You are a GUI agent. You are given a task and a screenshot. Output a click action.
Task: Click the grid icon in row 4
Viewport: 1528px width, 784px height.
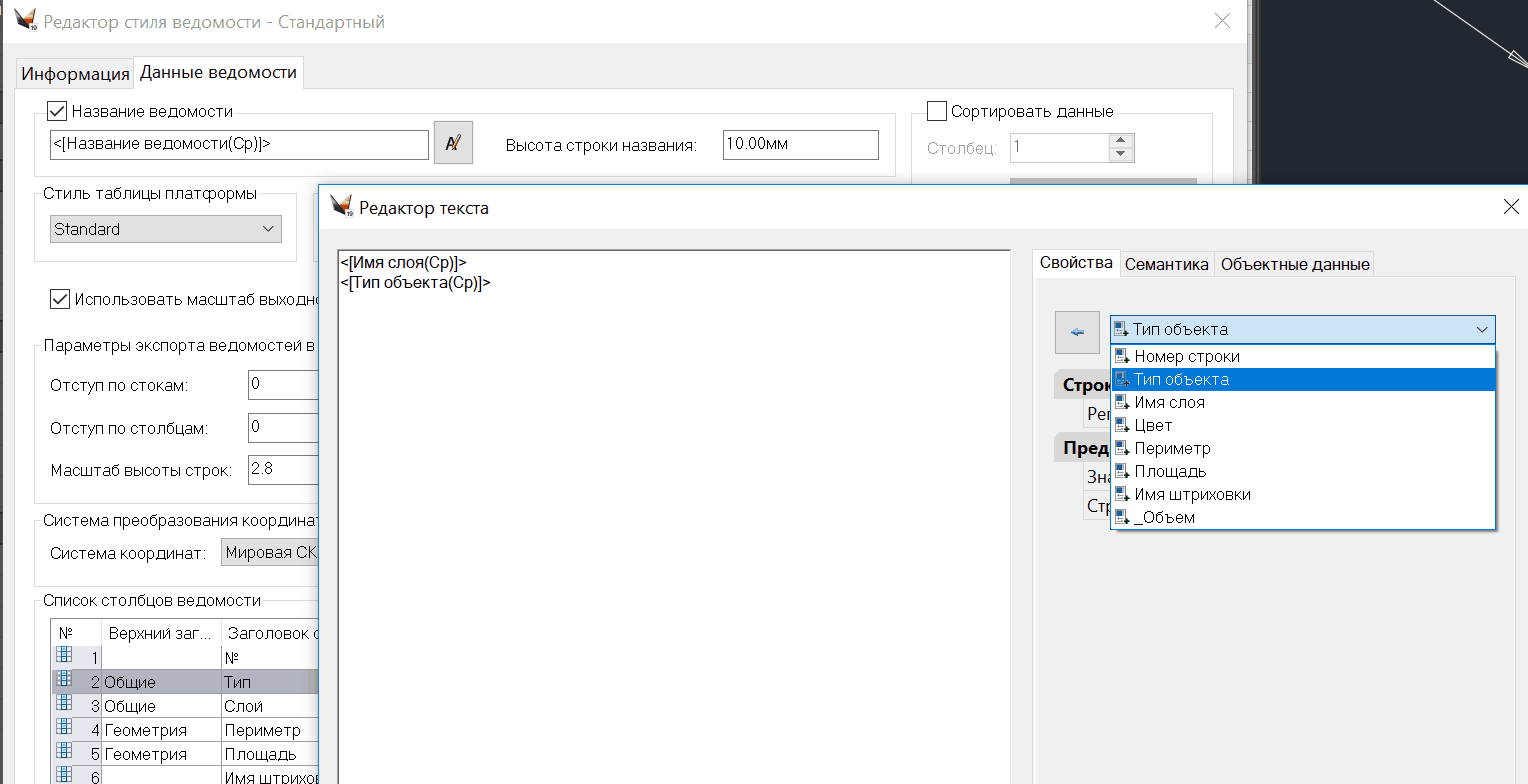click(64, 728)
